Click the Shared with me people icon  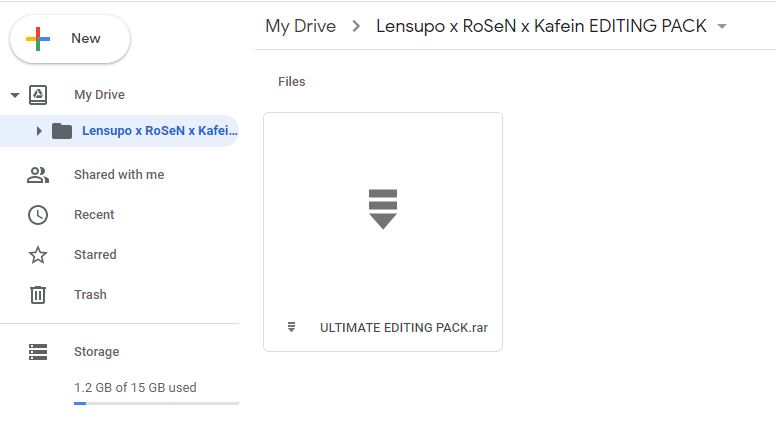coord(38,175)
